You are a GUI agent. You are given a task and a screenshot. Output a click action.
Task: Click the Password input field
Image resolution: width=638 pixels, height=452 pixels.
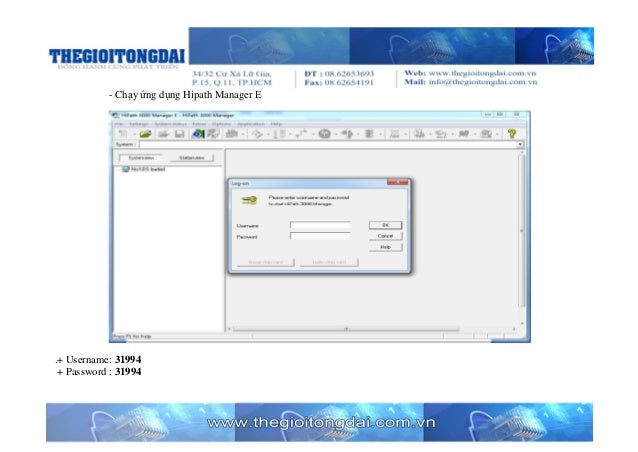pyautogui.click(x=320, y=236)
